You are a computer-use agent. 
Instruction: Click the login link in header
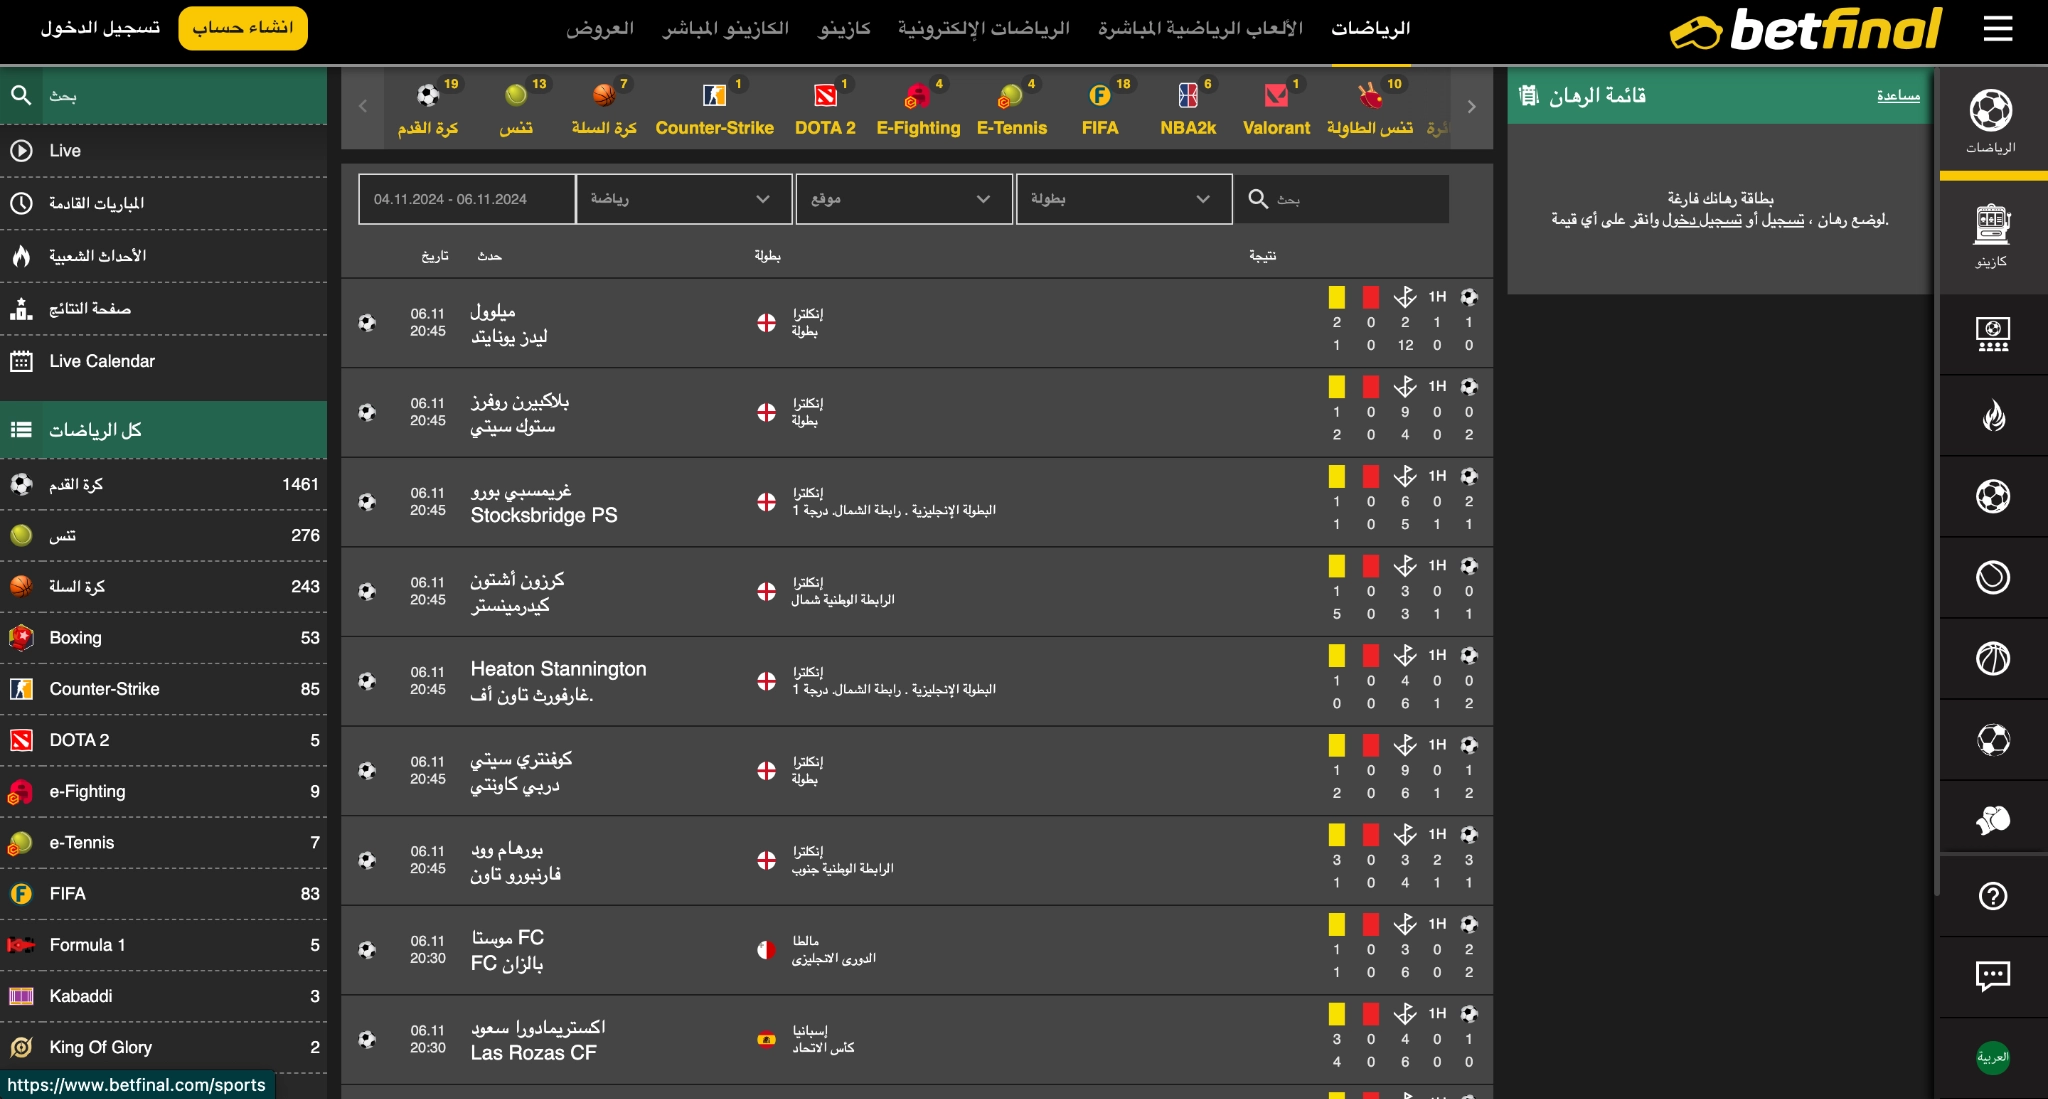point(100,28)
